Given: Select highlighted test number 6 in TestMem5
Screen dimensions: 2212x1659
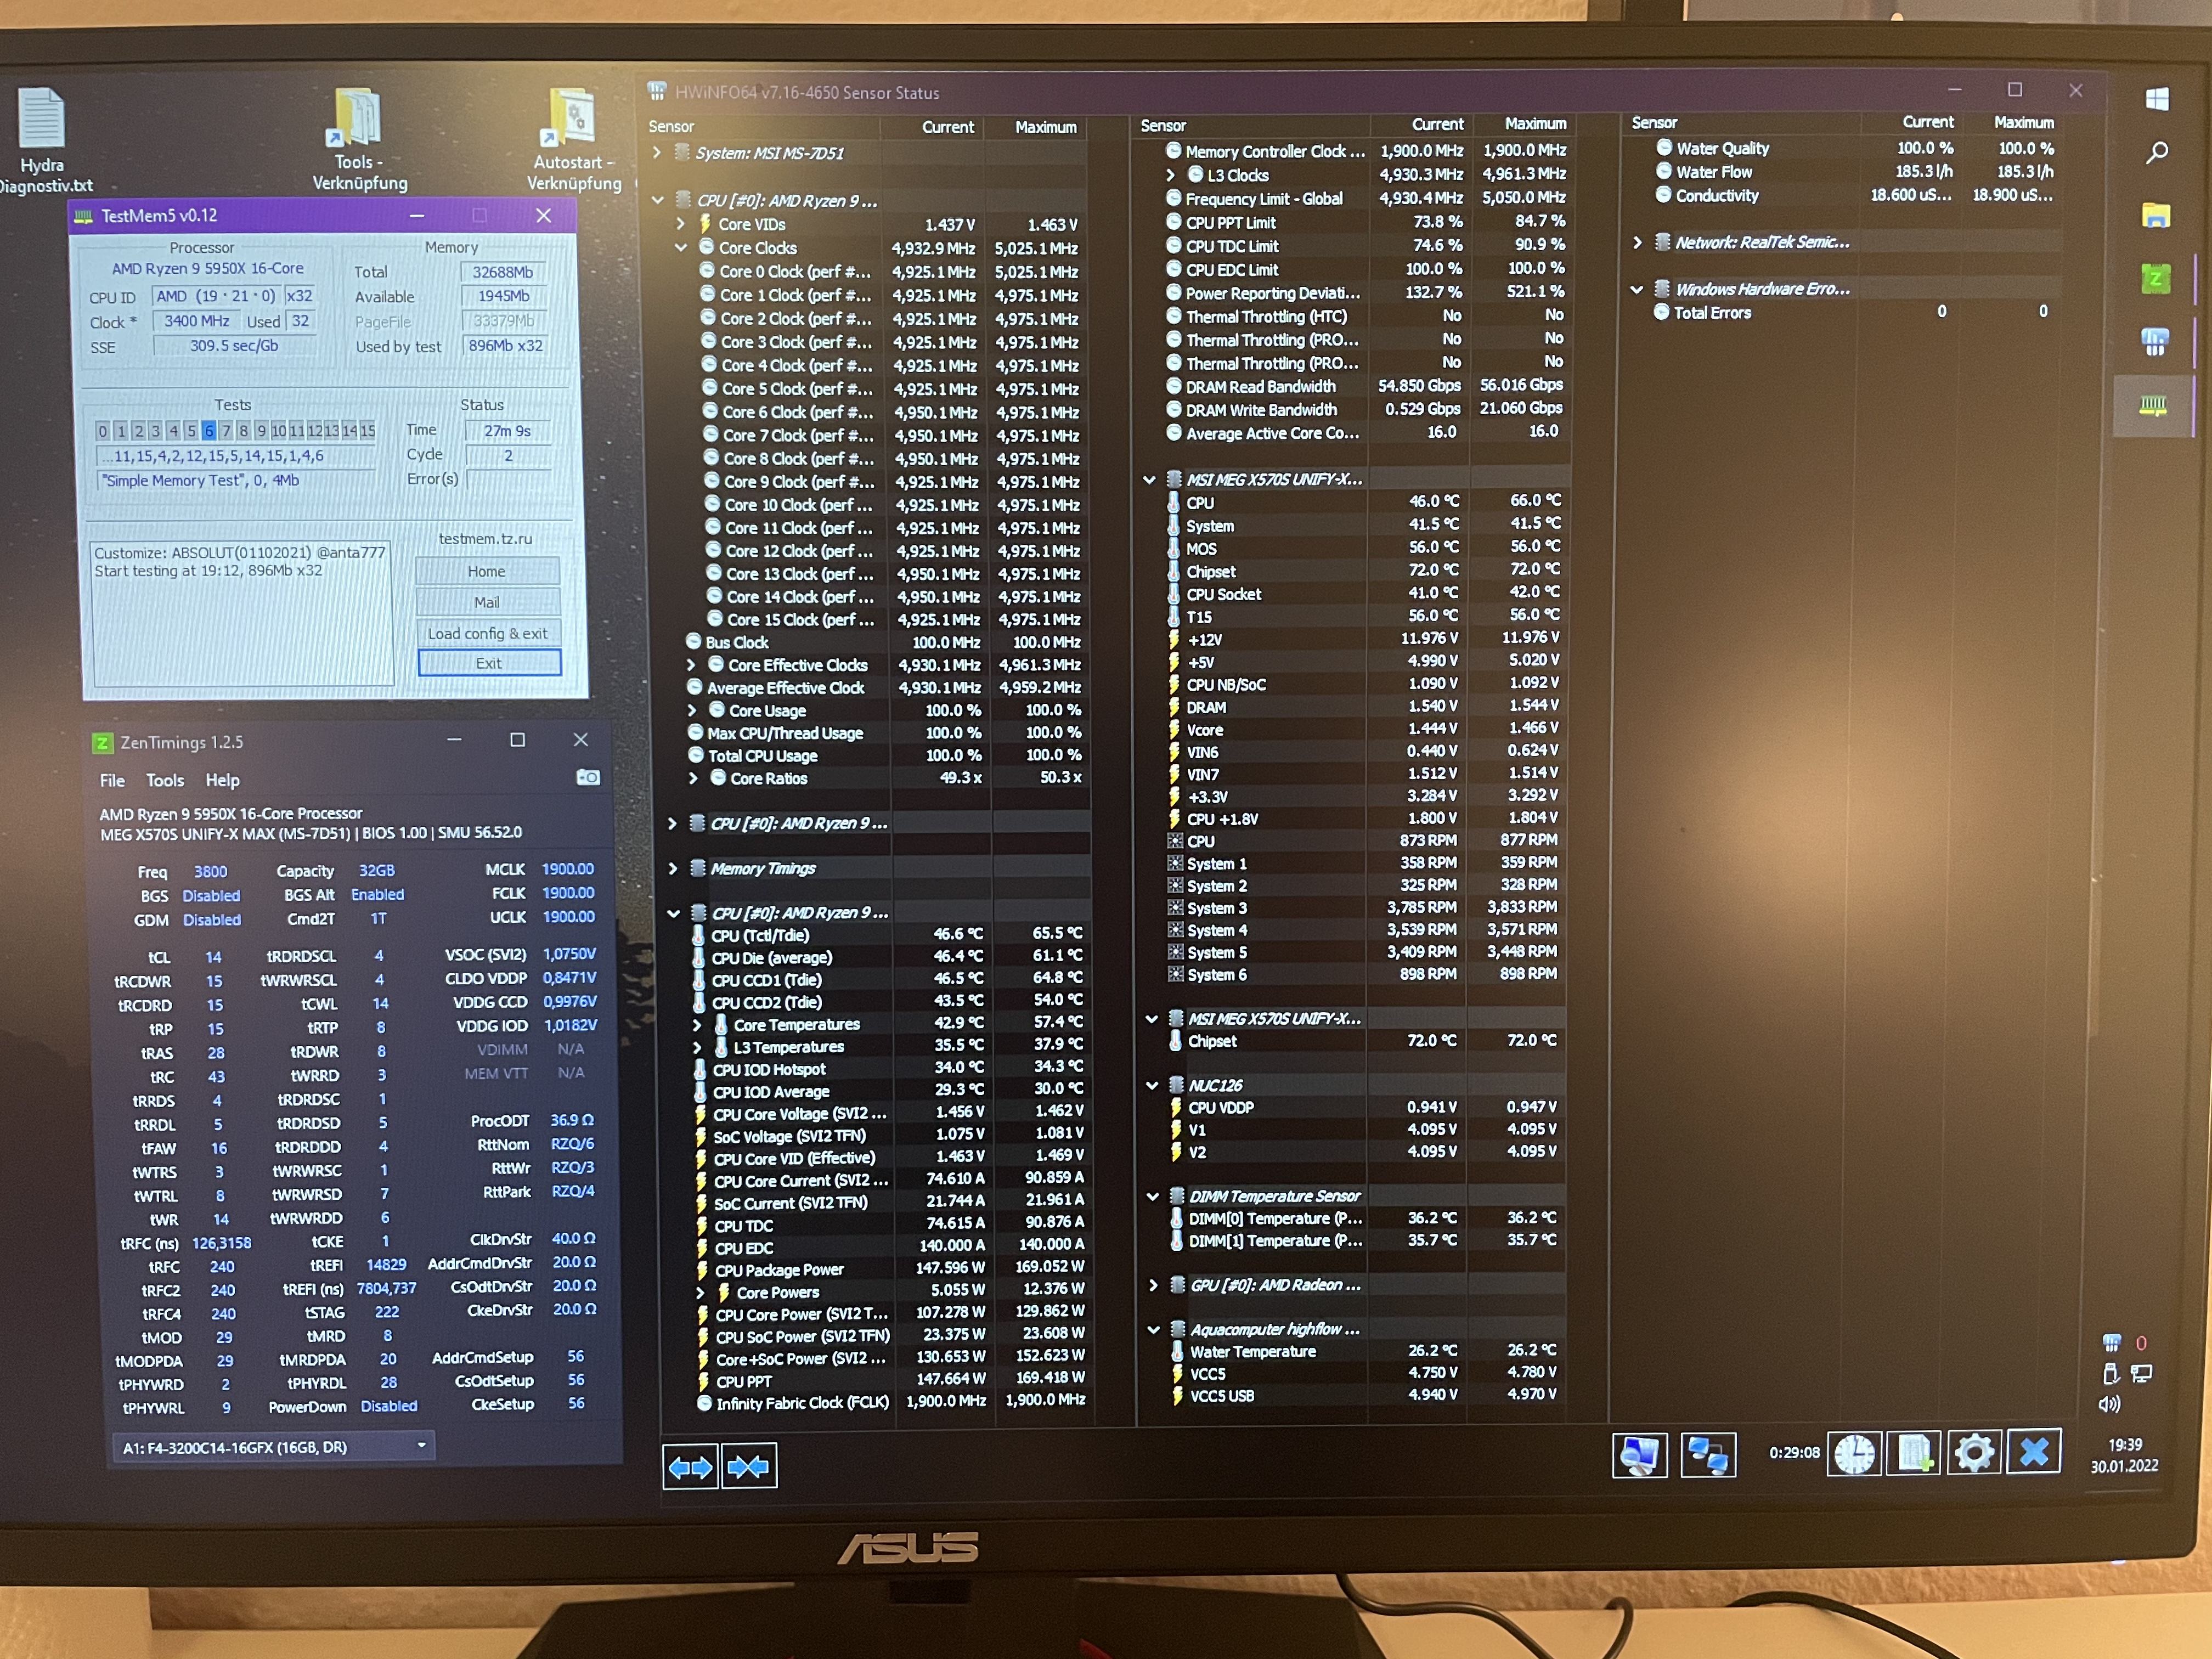Looking at the screenshot, I should coord(208,430).
